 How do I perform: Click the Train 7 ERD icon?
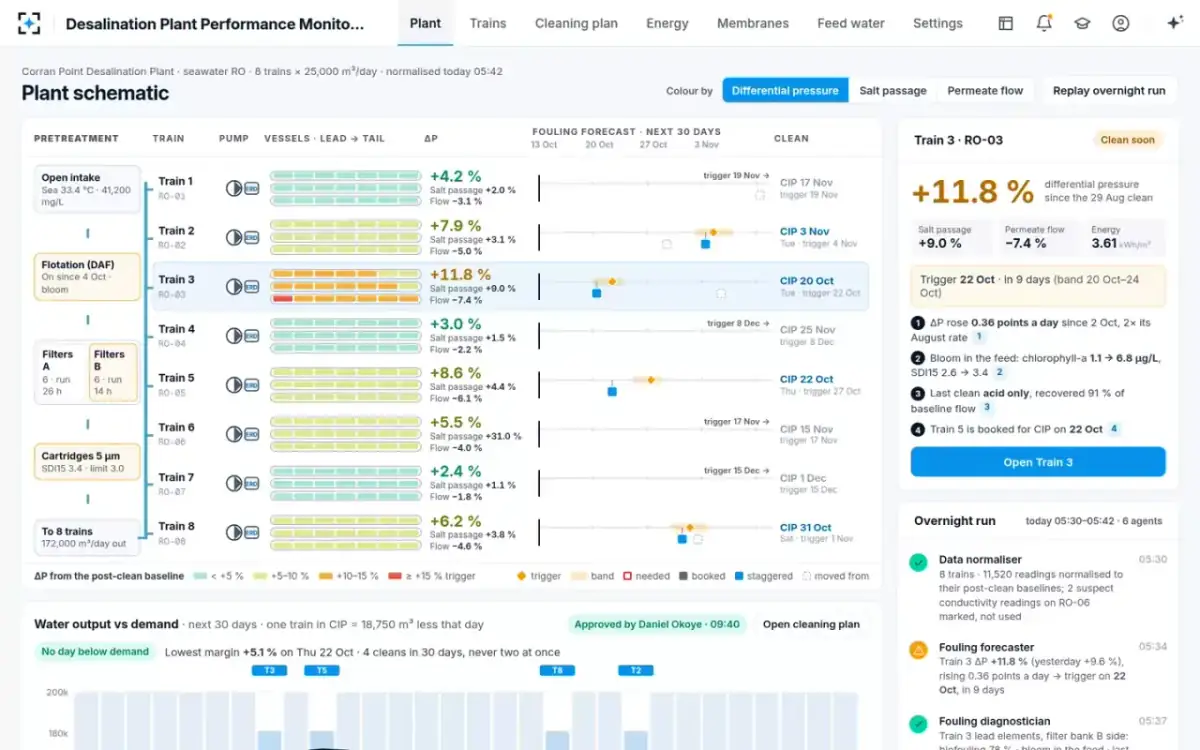click(x=251, y=484)
